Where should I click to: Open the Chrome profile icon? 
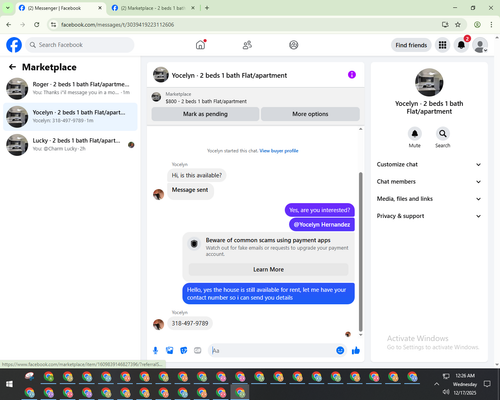477,25
